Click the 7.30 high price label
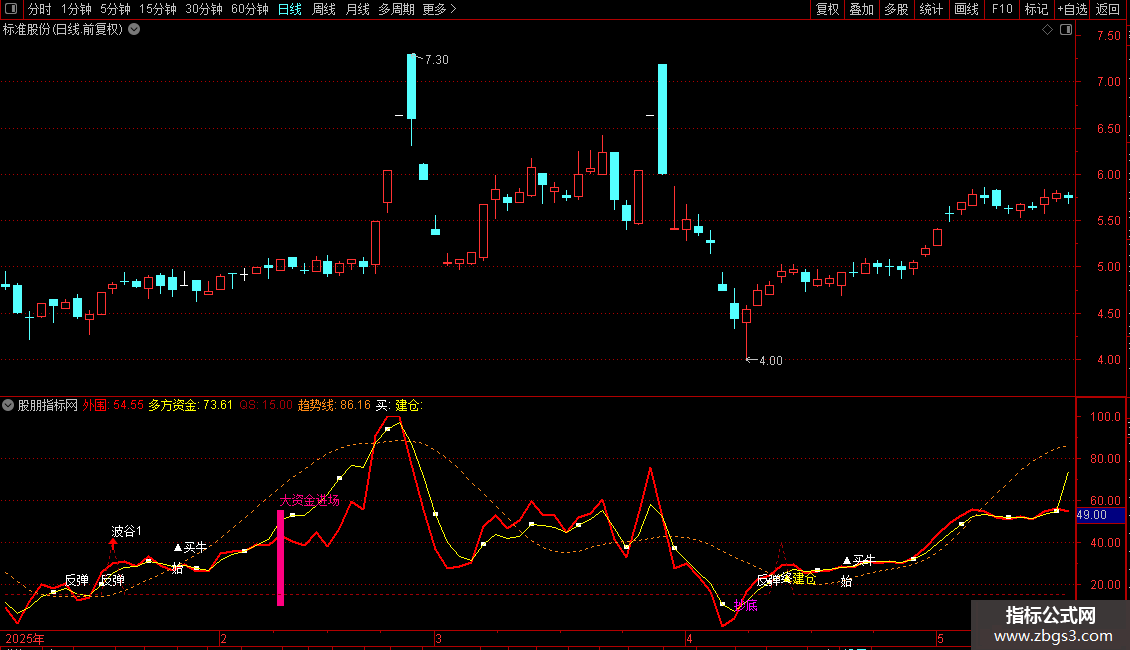 437,60
